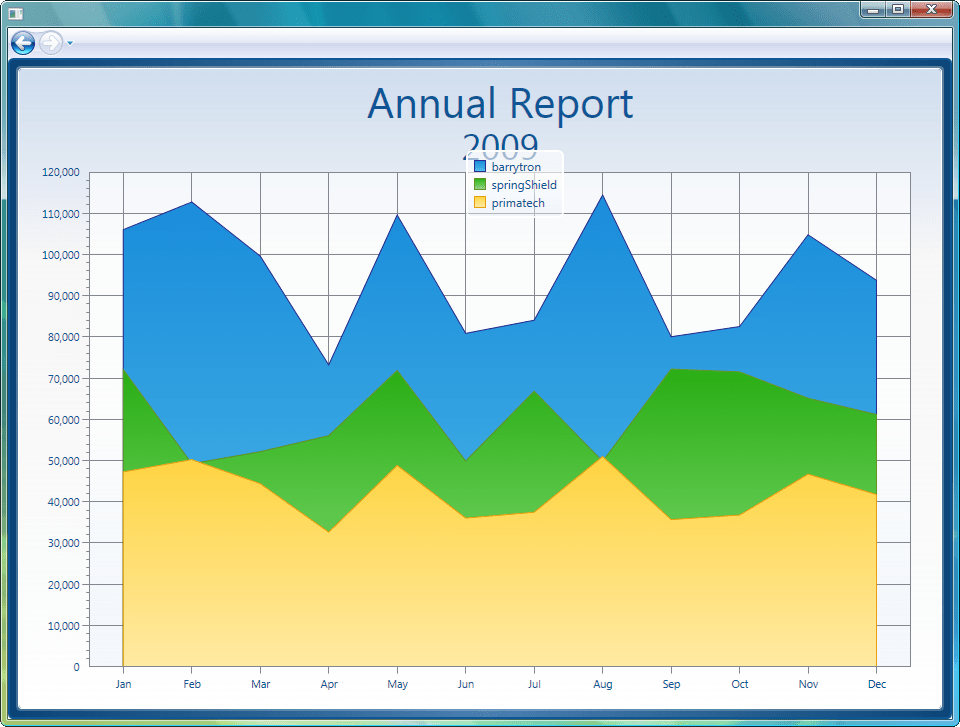Image resolution: width=960 pixels, height=727 pixels.
Task: Click the barrytron legend color icon
Action: point(482,166)
